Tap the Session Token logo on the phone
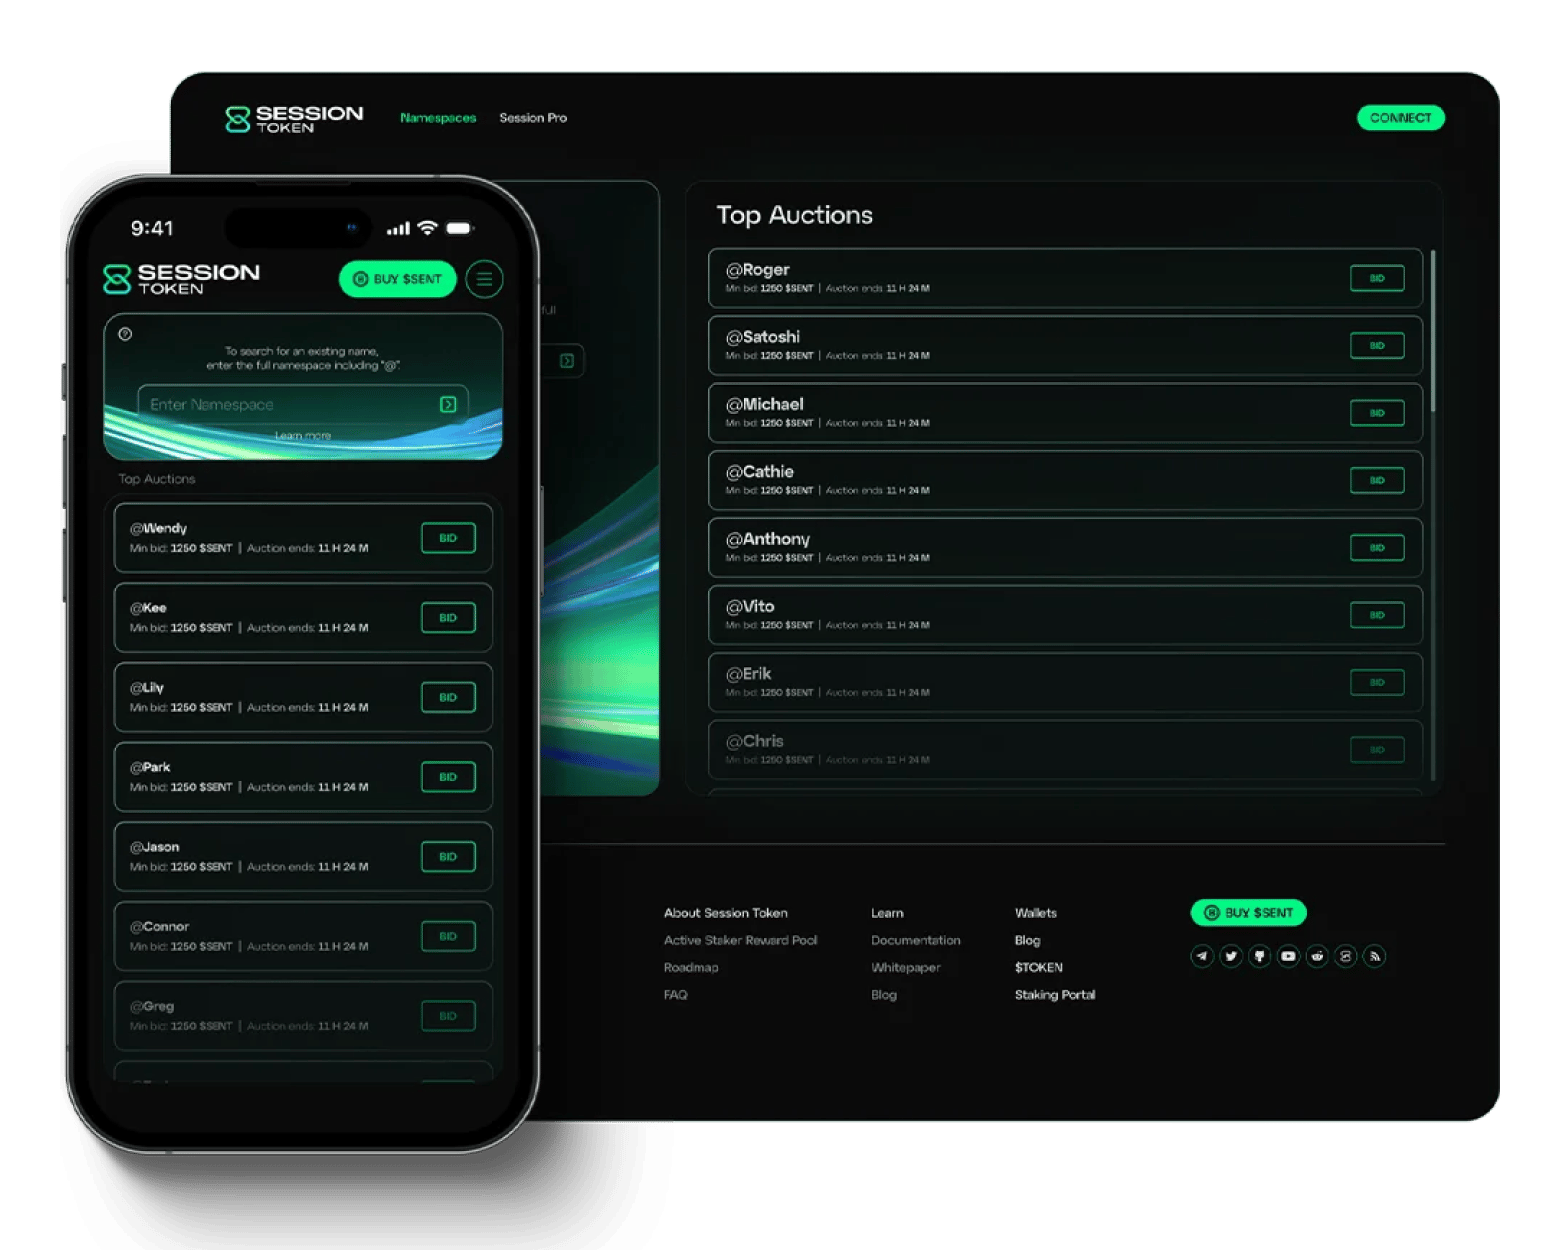 [181, 279]
